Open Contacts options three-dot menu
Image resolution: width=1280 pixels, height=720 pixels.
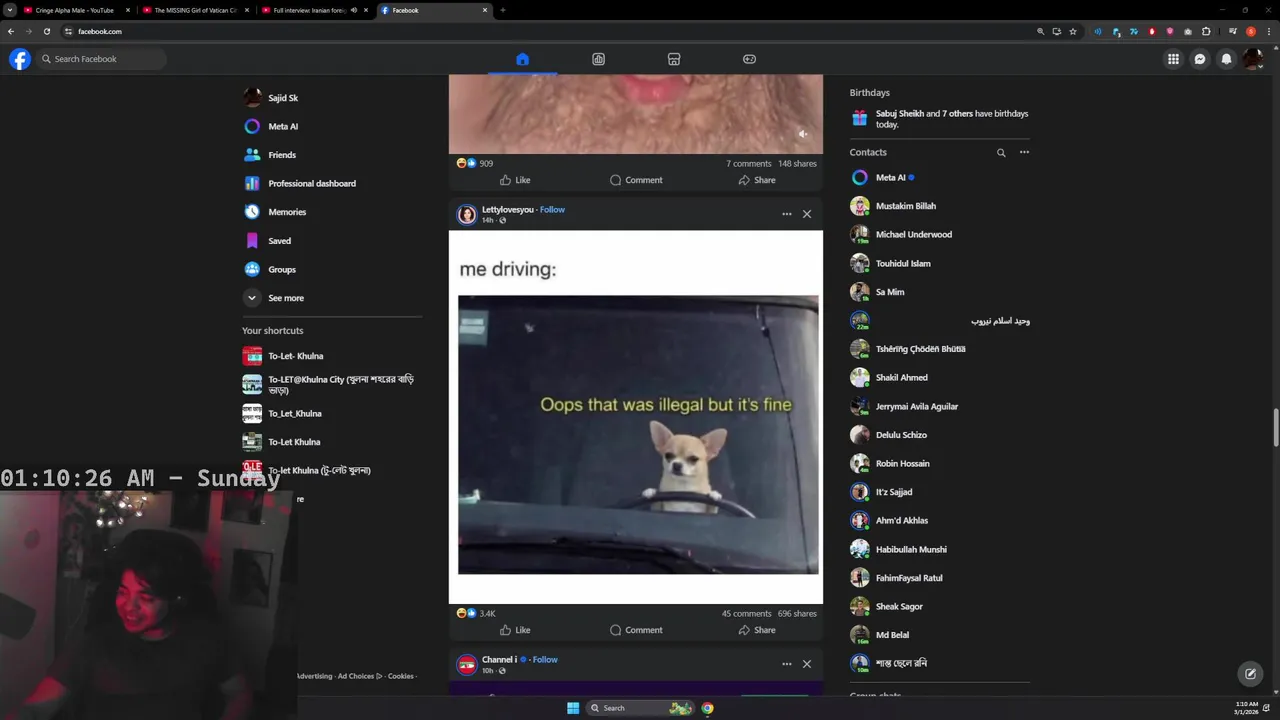1024,152
